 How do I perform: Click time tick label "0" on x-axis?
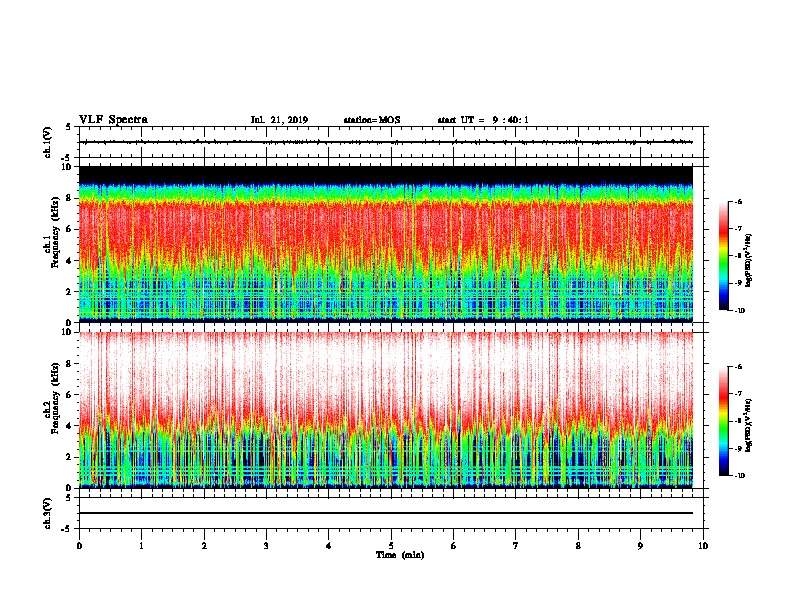pos(79,546)
